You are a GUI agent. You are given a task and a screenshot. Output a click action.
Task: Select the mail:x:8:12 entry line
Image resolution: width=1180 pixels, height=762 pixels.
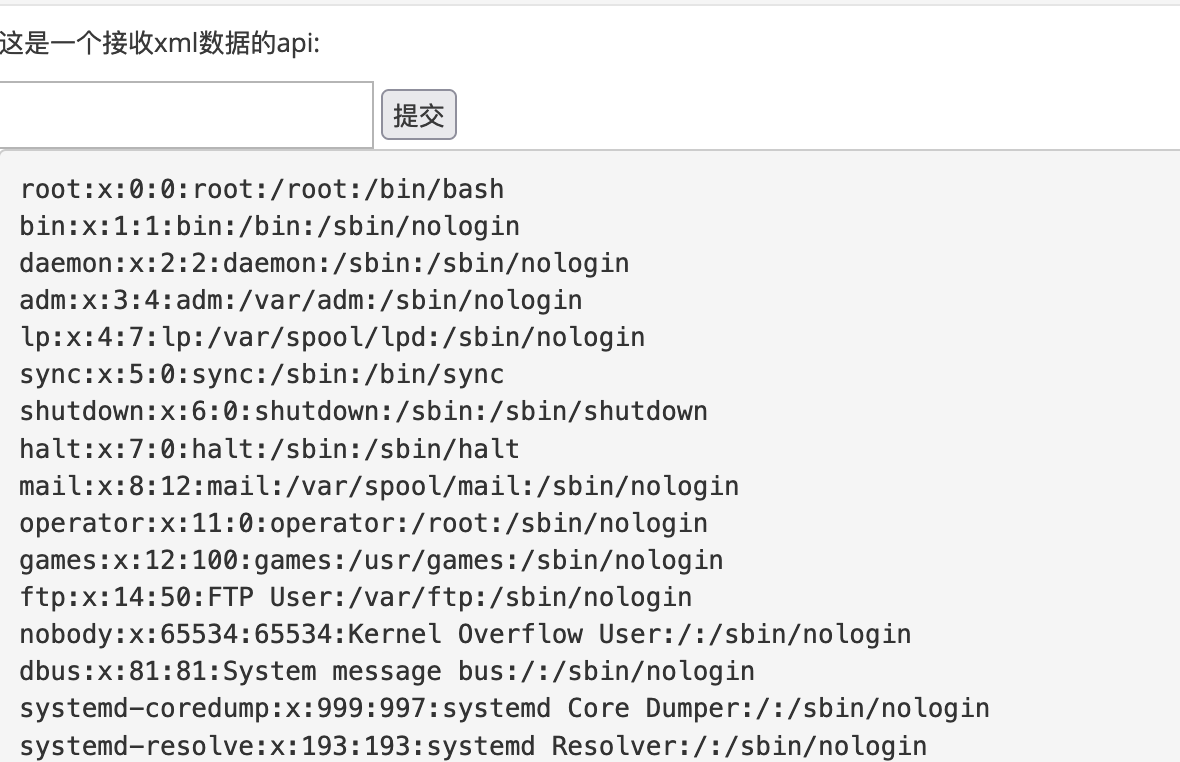[x=379, y=486]
